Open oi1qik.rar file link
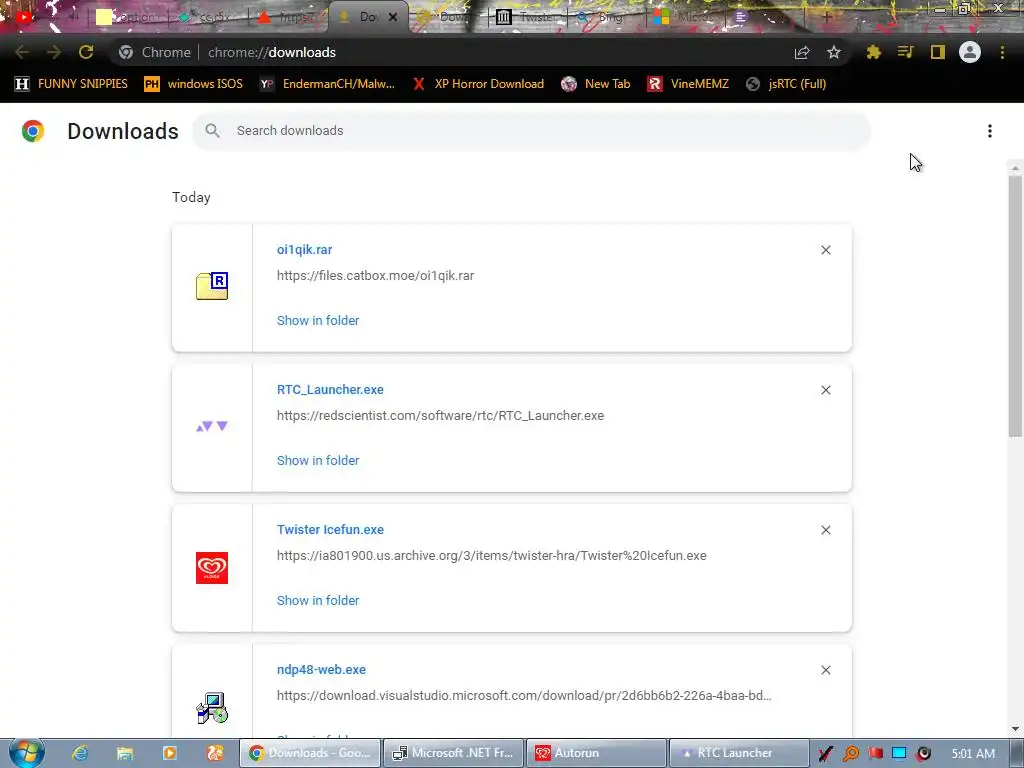Viewport: 1024px width, 768px height. [x=304, y=249]
